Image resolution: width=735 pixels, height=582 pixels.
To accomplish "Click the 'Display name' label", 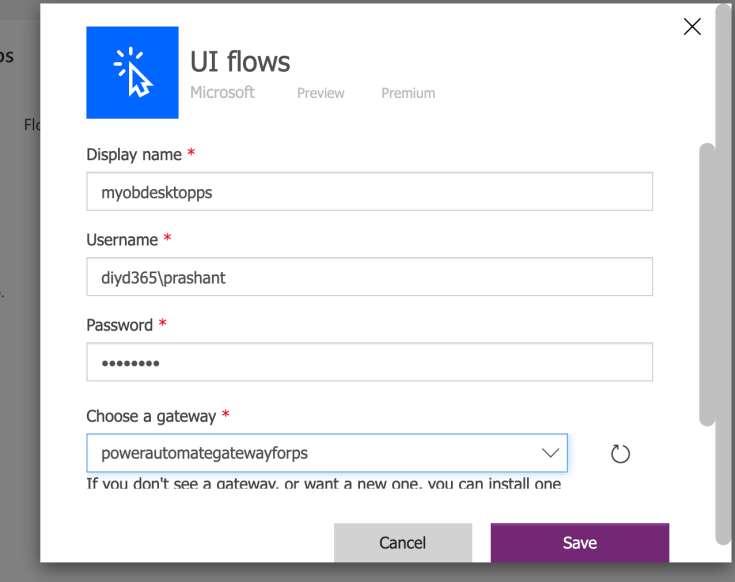I will [134, 155].
